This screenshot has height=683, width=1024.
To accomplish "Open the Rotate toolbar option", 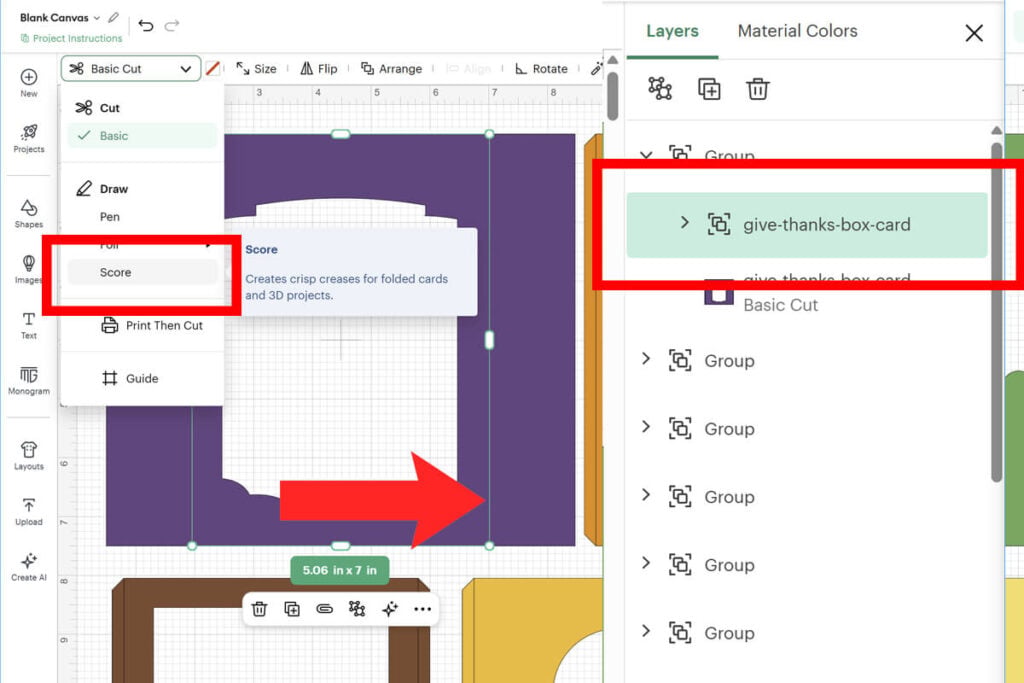I will [541, 69].
